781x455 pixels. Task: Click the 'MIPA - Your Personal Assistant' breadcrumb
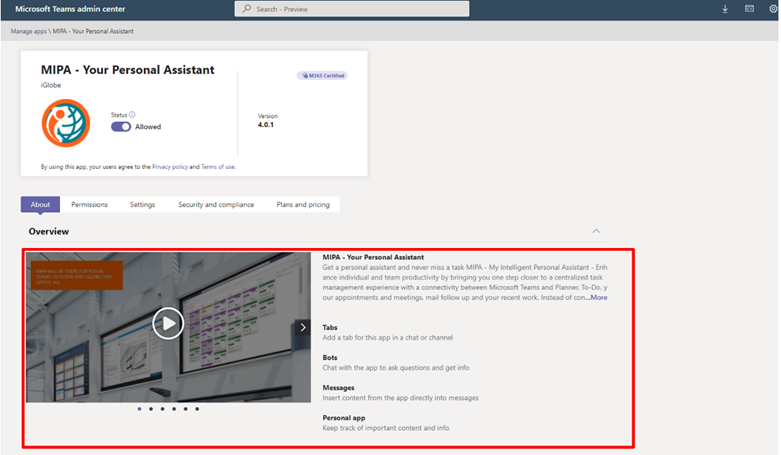click(x=93, y=31)
